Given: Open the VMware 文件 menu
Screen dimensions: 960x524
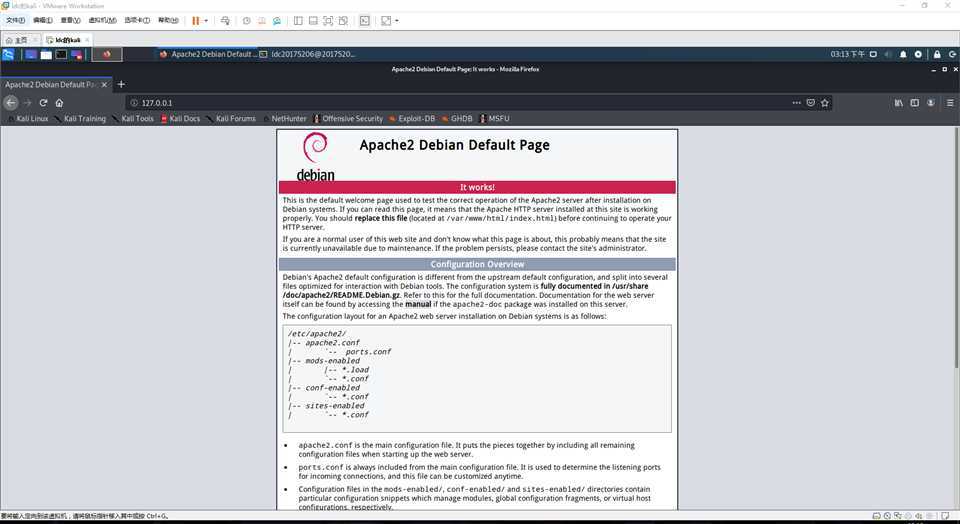Looking at the screenshot, I should [15, 20].
